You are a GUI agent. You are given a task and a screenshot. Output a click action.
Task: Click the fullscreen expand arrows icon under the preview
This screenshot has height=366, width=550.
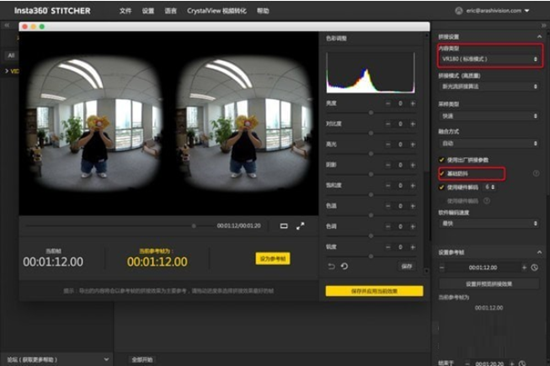tap(300, 226)
